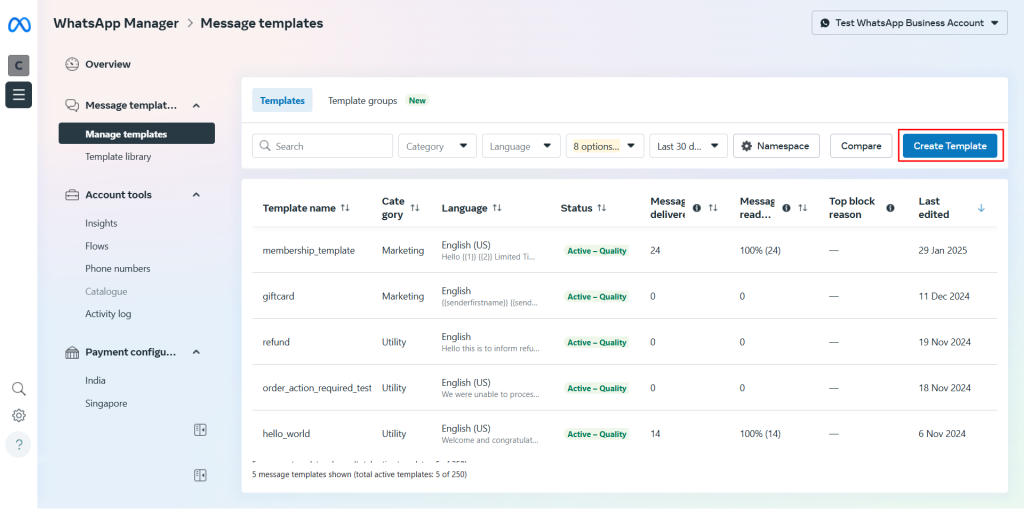Screen dimensions: 1024x509
Task: Open the Last 30 days date dropdown
Action: point(688,146)
